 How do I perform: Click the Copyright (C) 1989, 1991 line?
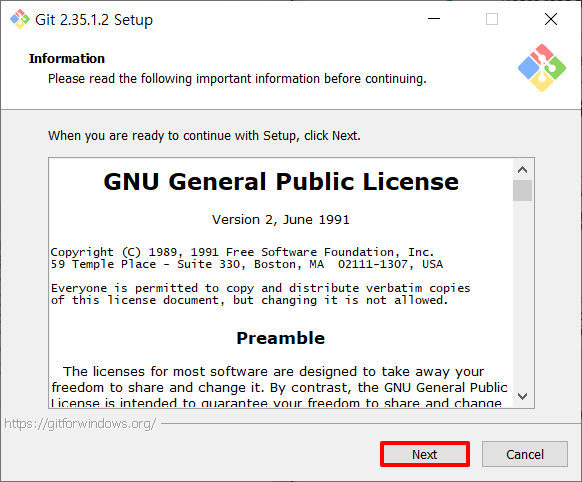[x=242, y=252]
